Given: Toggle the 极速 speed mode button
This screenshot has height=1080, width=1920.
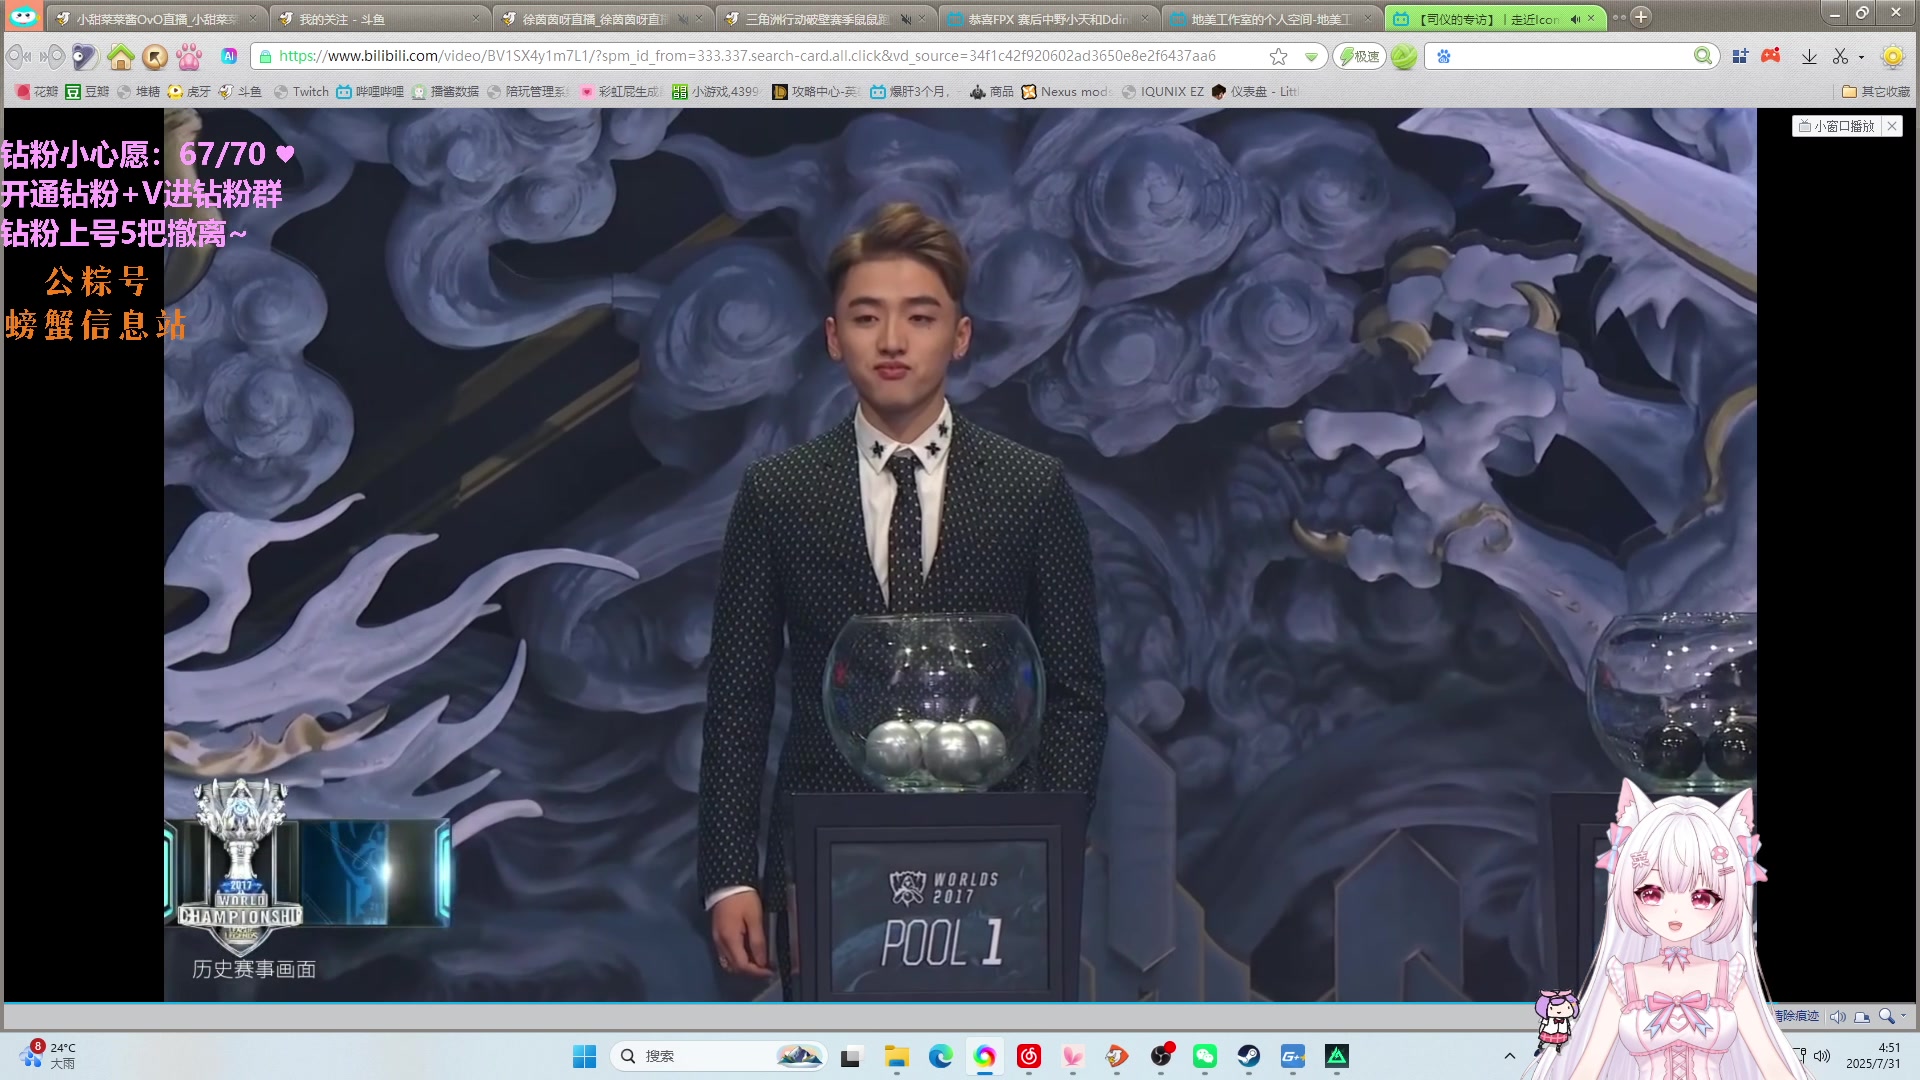Looking at the screenshot, I should point(1360,57).
